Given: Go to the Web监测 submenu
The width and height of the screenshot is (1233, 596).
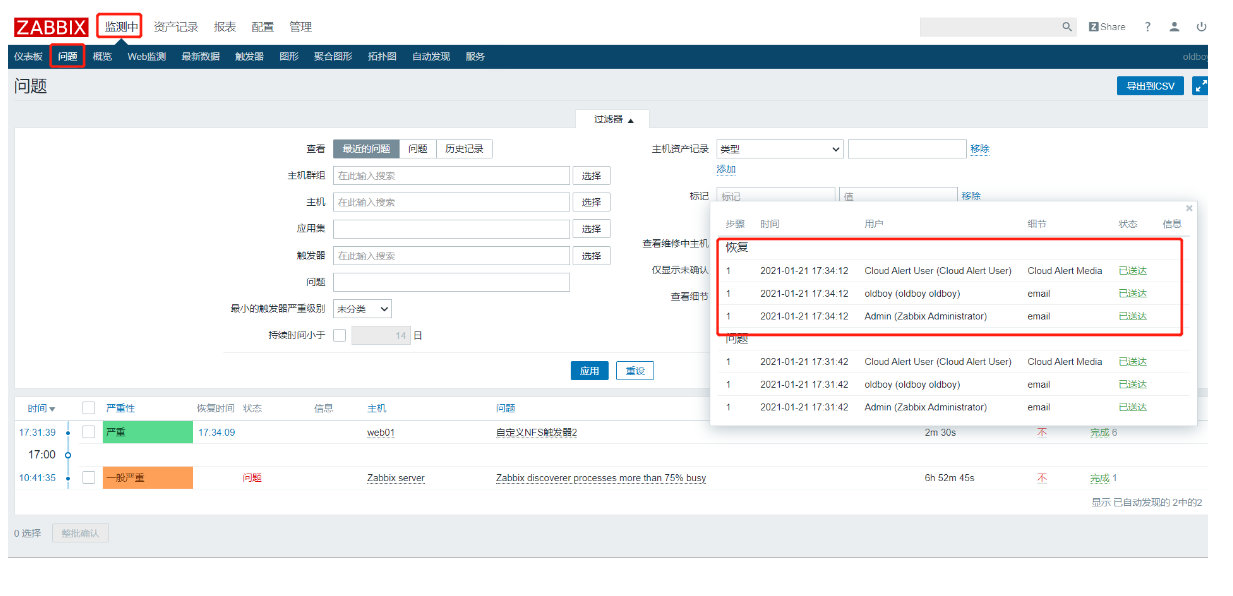Looking at the screenshot, I should 146,57.
